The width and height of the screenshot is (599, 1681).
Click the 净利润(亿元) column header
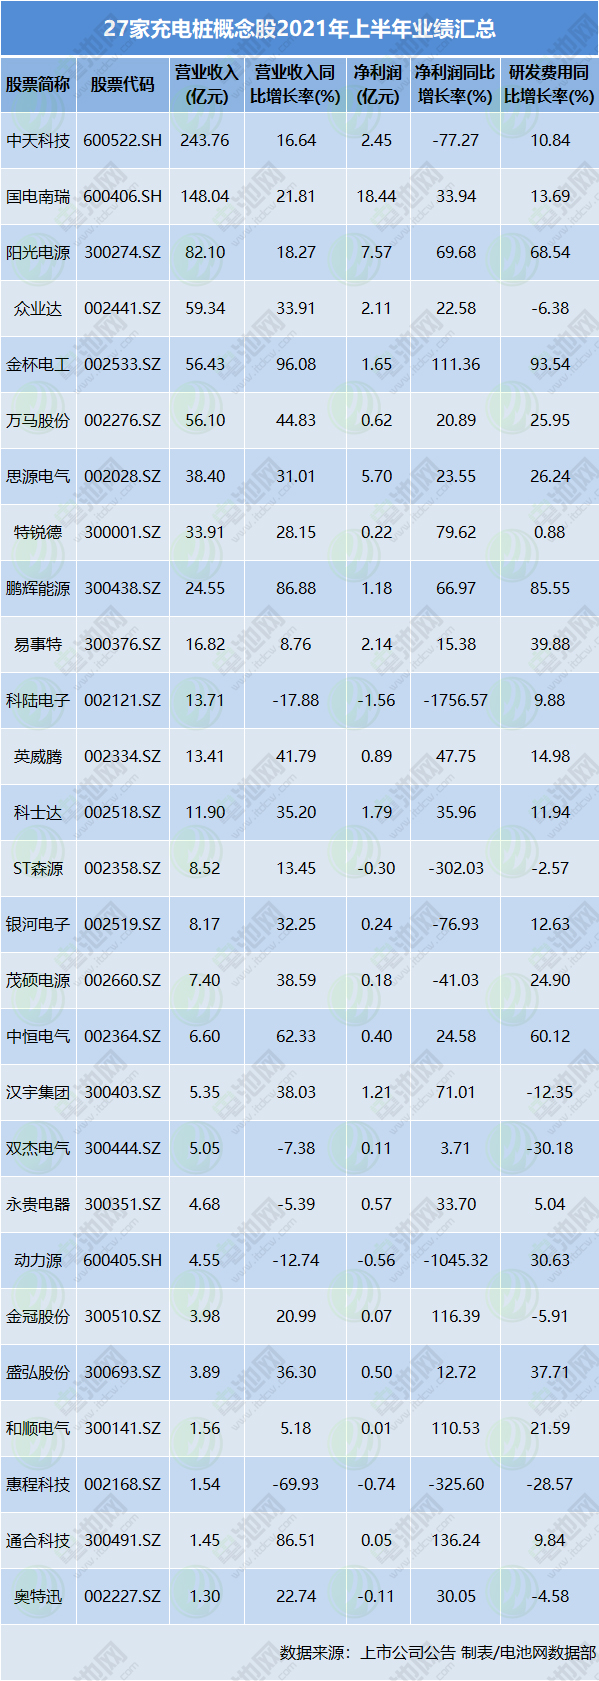(377, 84)
